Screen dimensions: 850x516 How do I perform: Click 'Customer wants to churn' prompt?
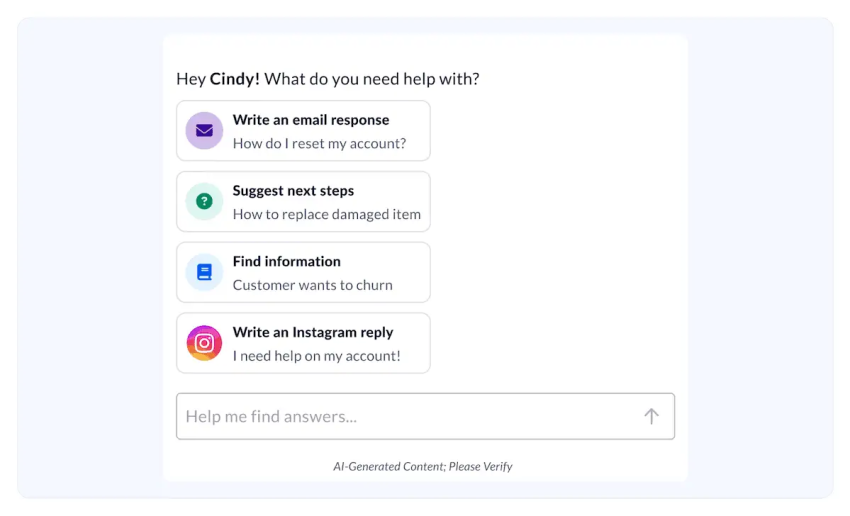tap(313, 285)
